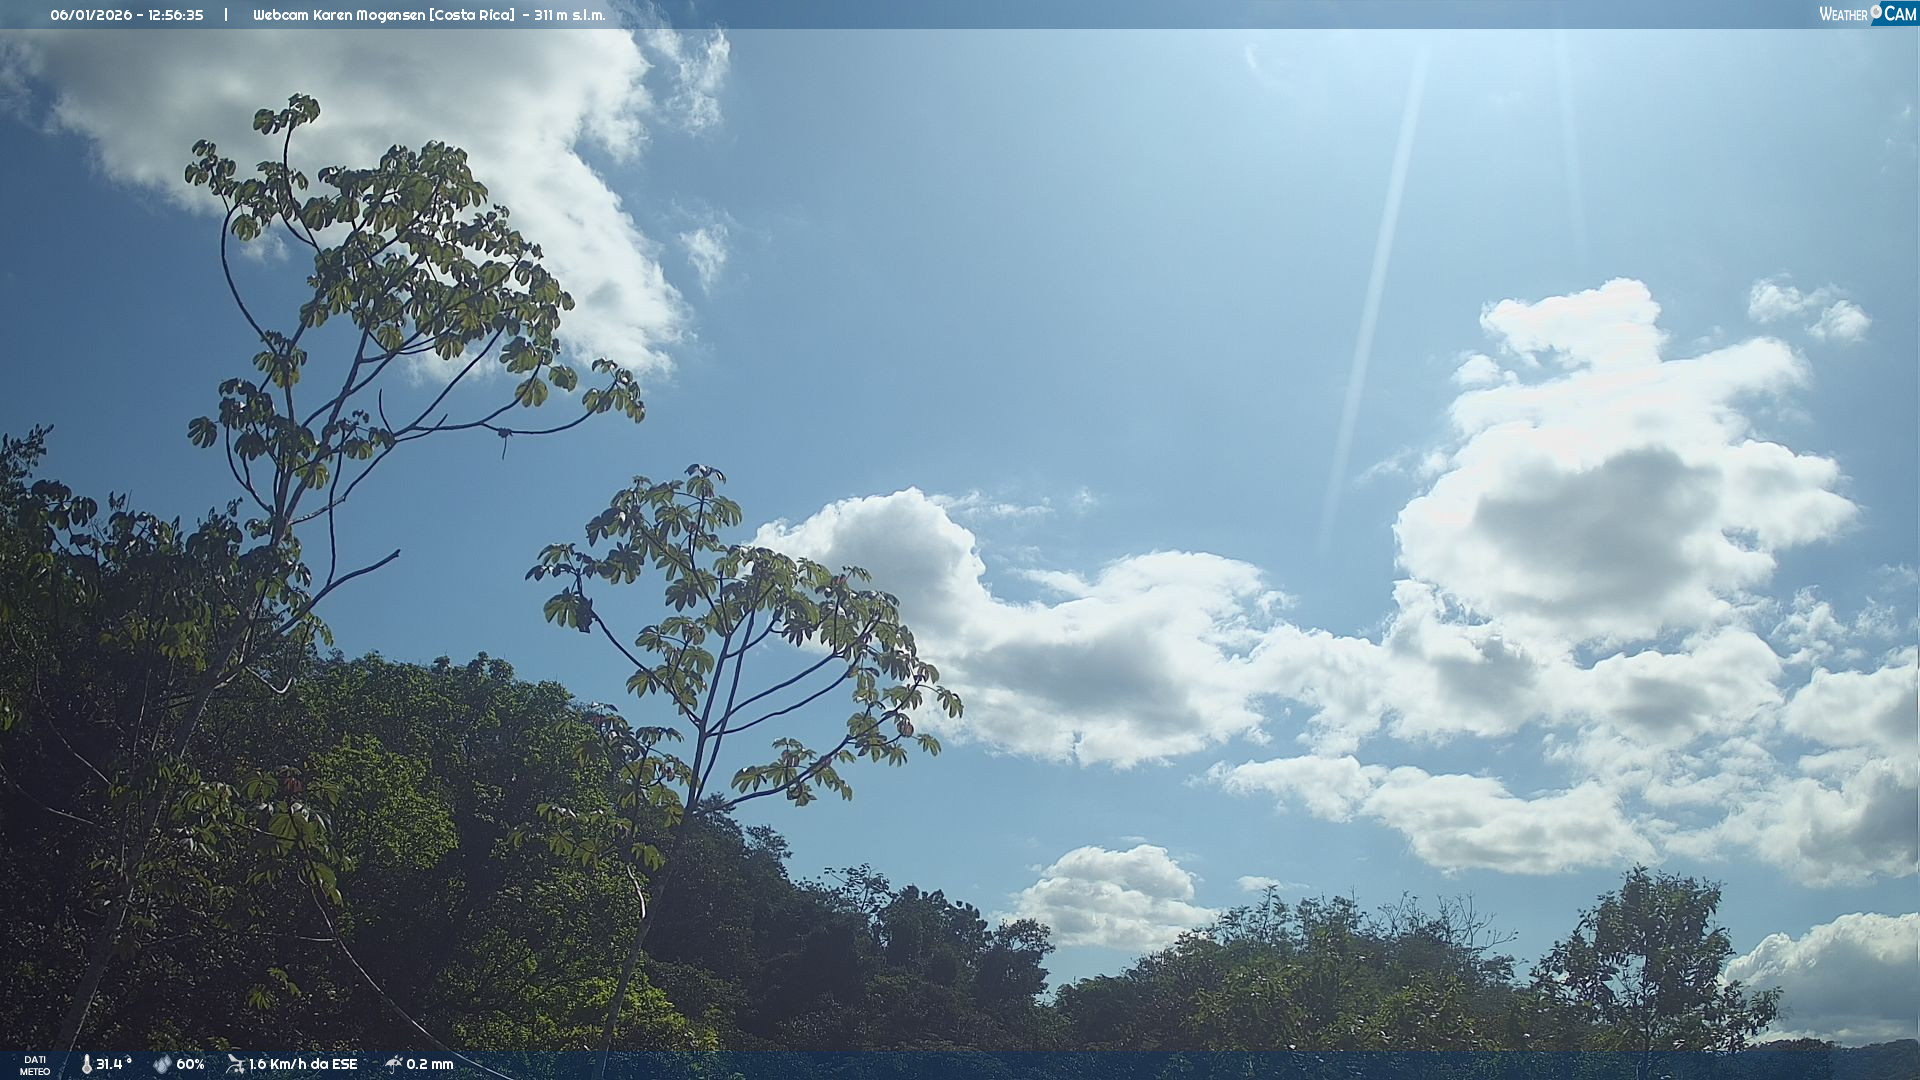Click the wind anemometer icon
The height and width of the screenshot is (1080, 1920).
(235, 1064)
